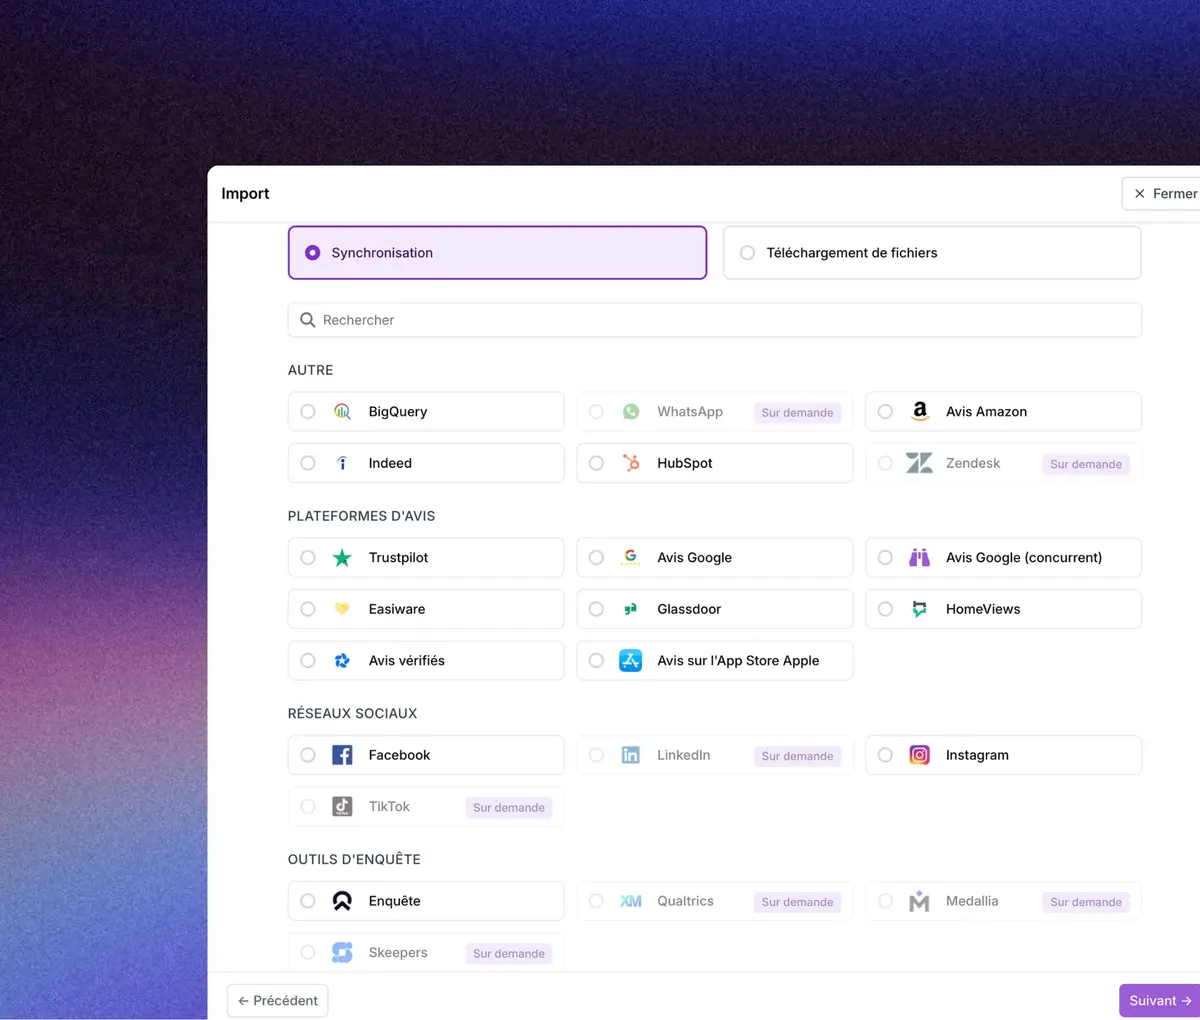Image resolution: width=1200 pixels, height=1020 pixels.
Task: Click the 'Sur demande' badge next to LinkedIn
Action: 797,756
